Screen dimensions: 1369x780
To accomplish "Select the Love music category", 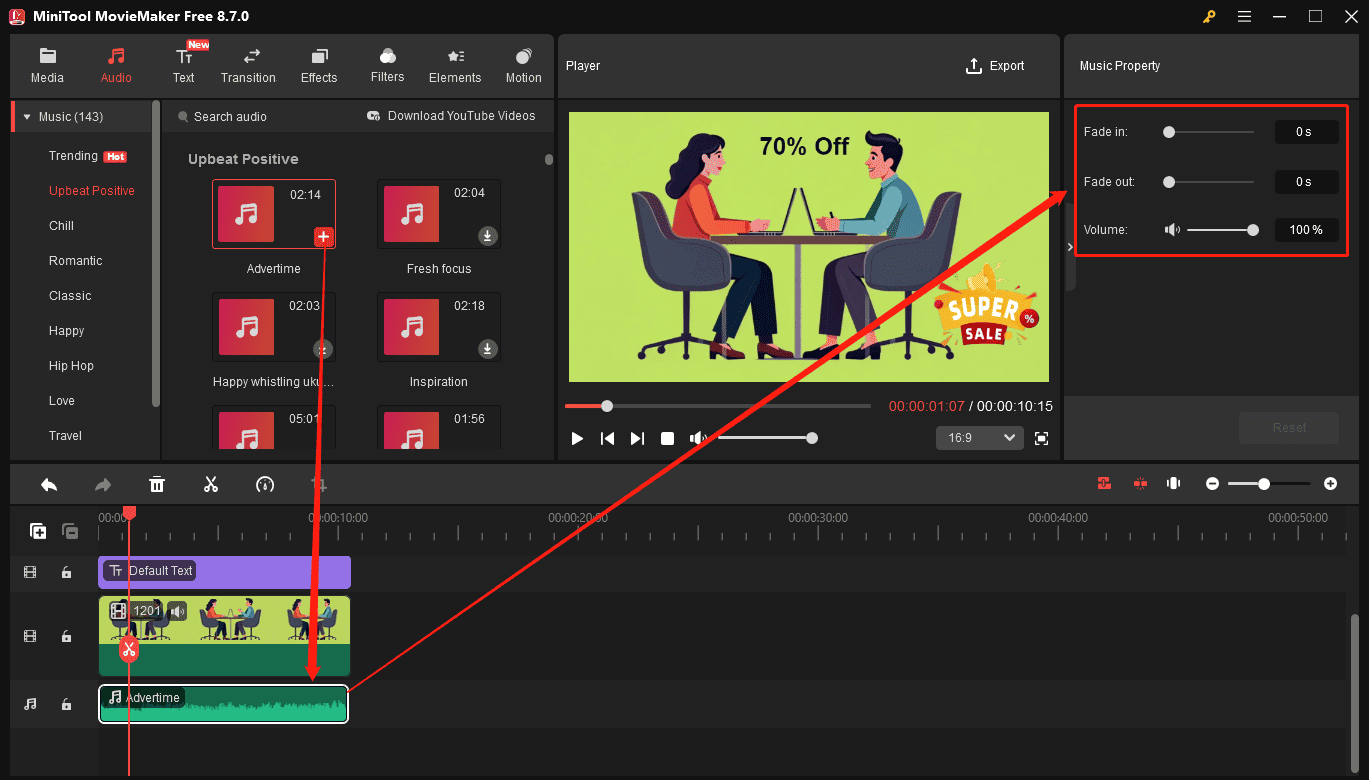I will [62, 401].
